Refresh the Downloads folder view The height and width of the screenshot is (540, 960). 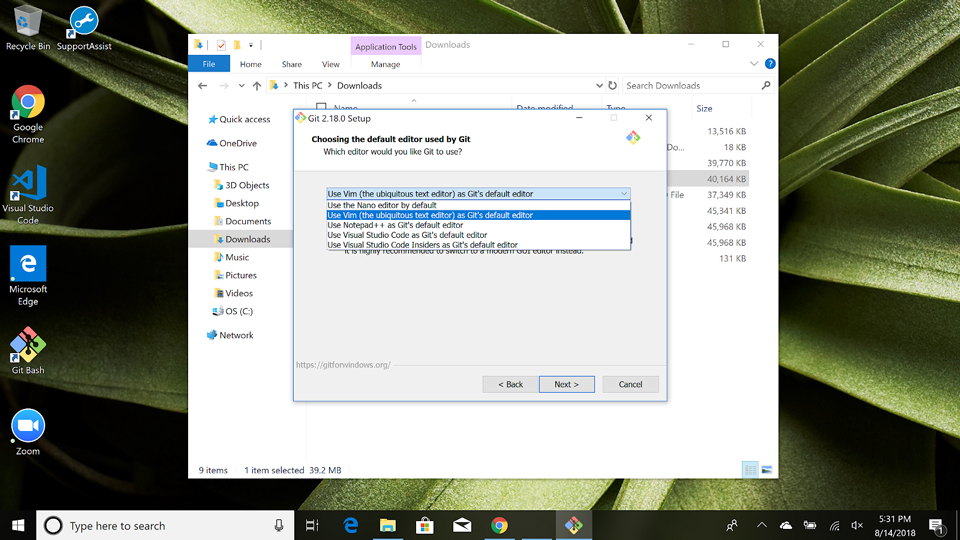[612, 86]
